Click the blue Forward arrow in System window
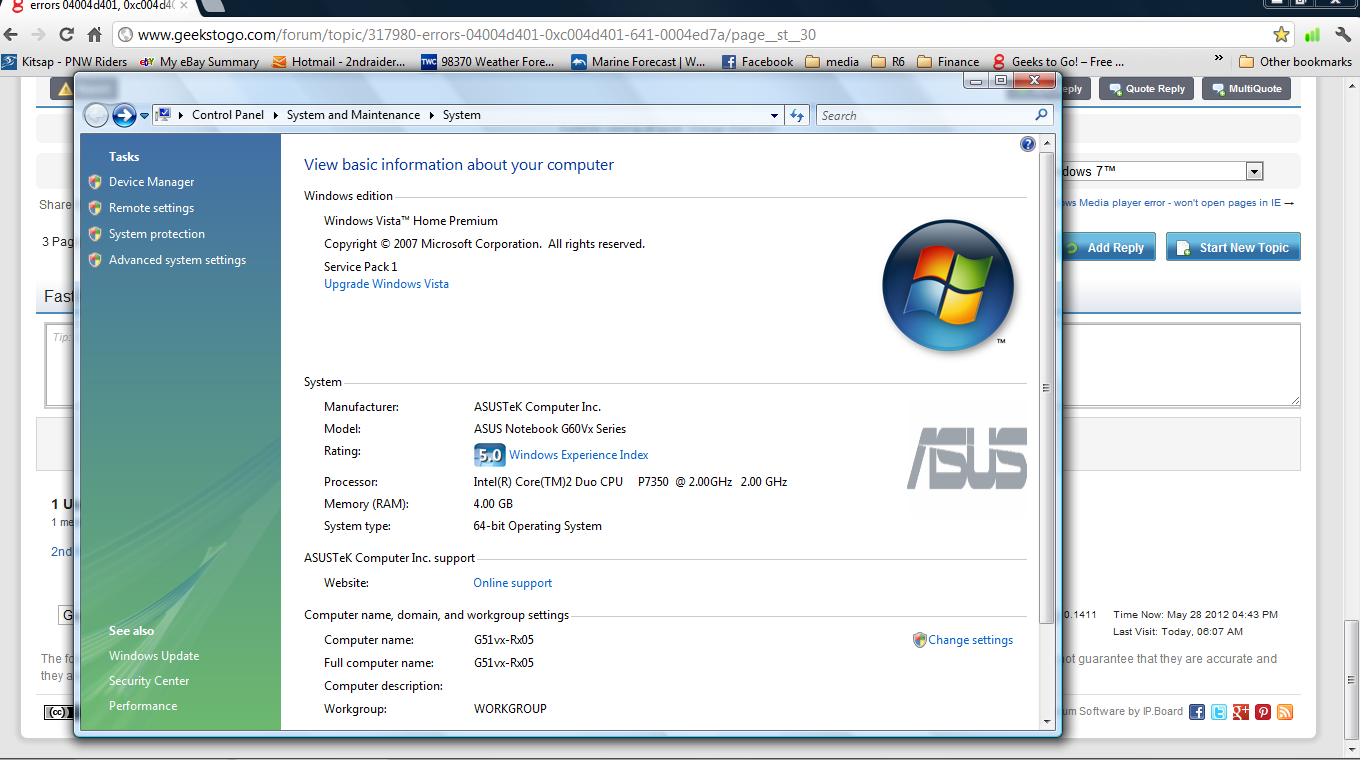 (124, 116)
